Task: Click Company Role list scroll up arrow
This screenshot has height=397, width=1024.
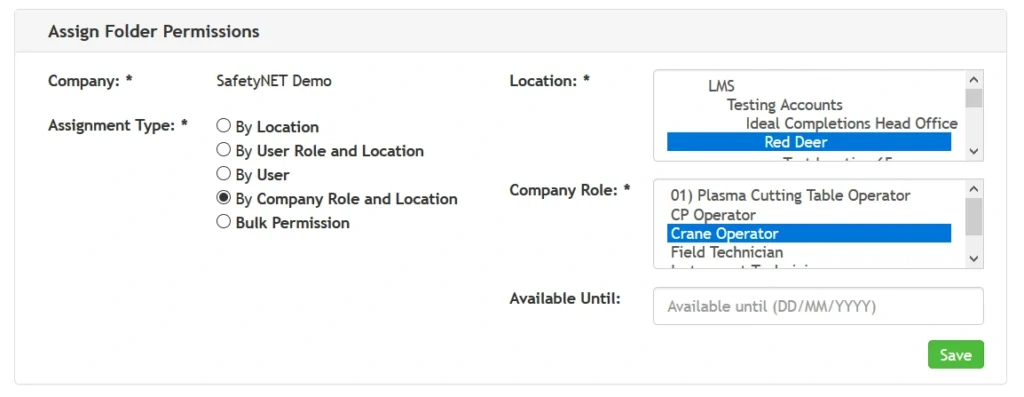Action: coord(974,189)
